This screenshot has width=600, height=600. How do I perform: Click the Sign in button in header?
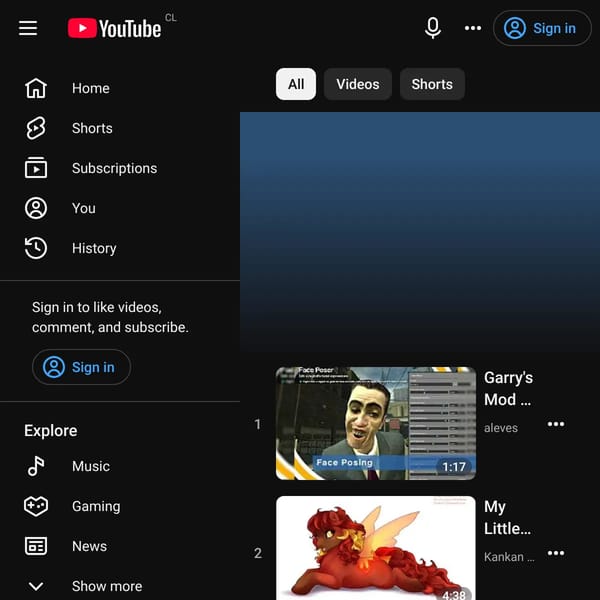click(542, 28)
